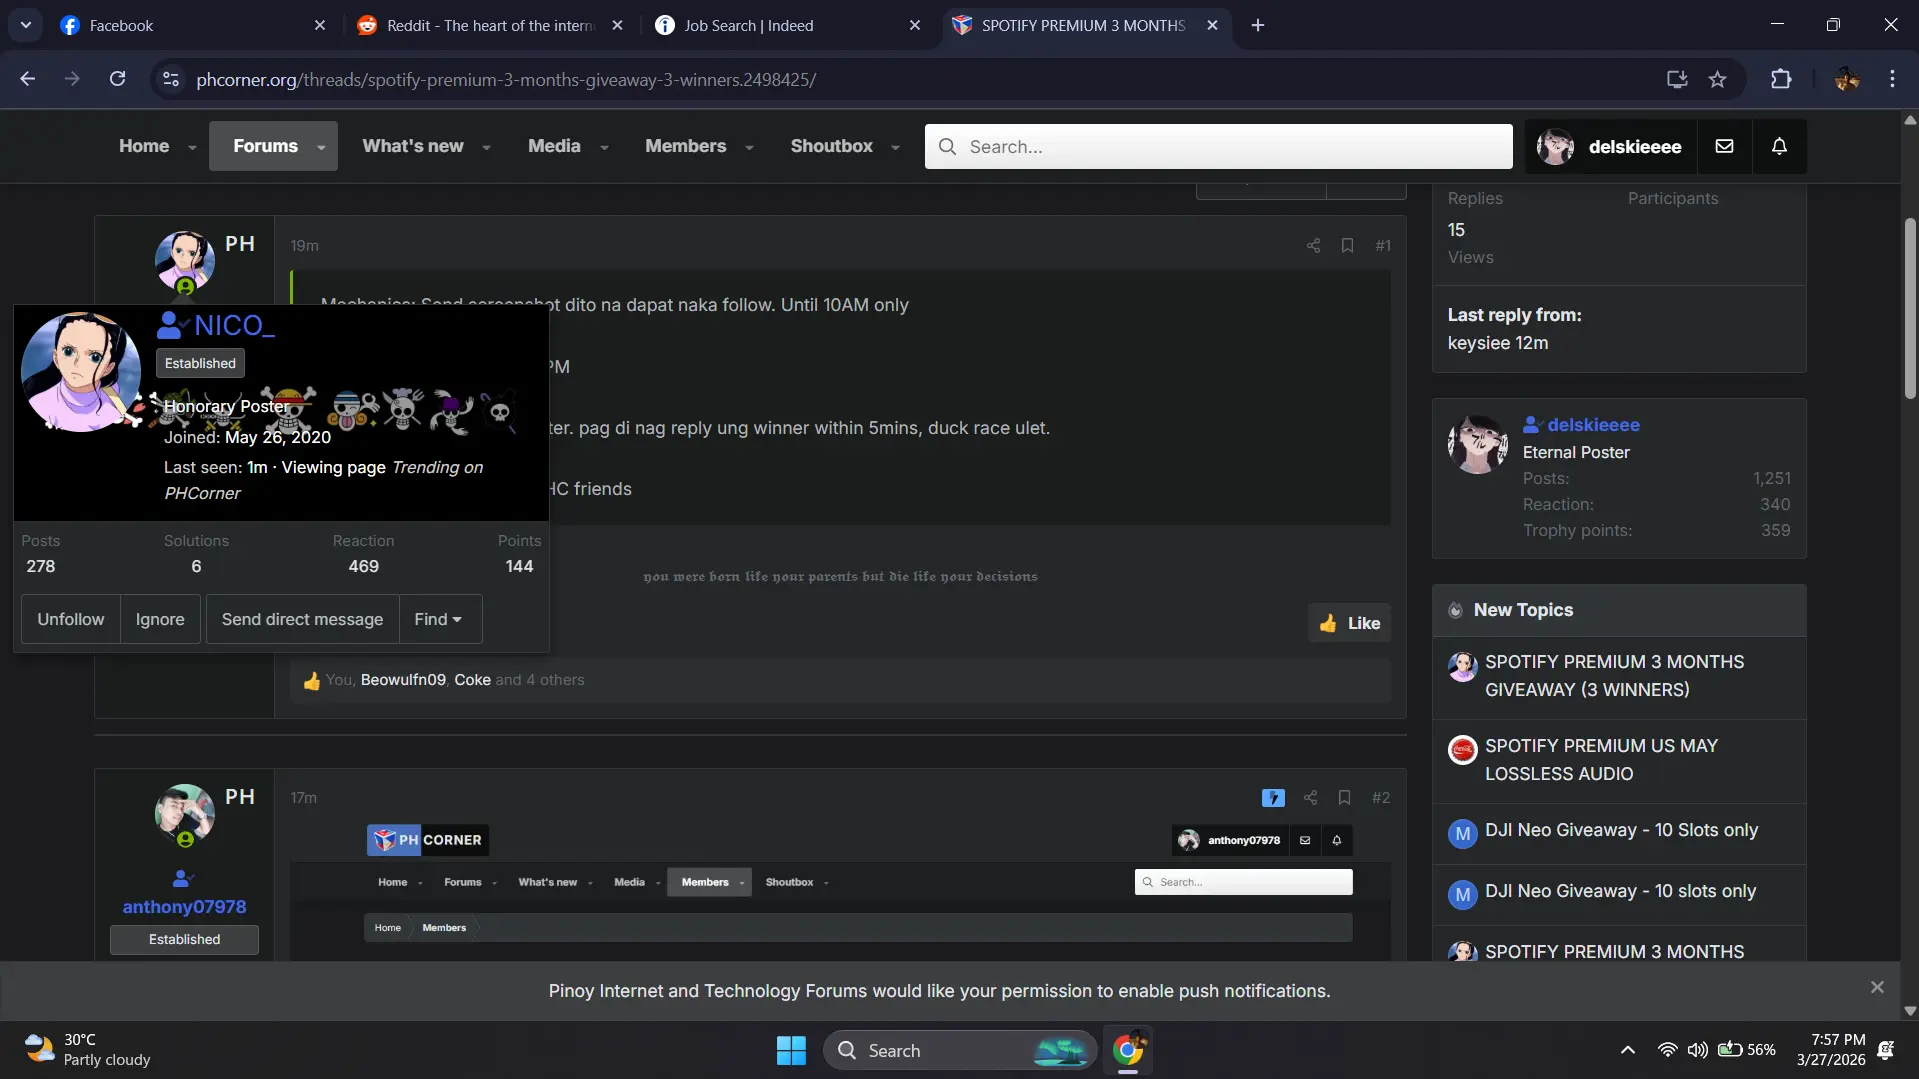Click the share icon on post #2
This screenshot has height=1079, width=1919.
click(1310, 798)
